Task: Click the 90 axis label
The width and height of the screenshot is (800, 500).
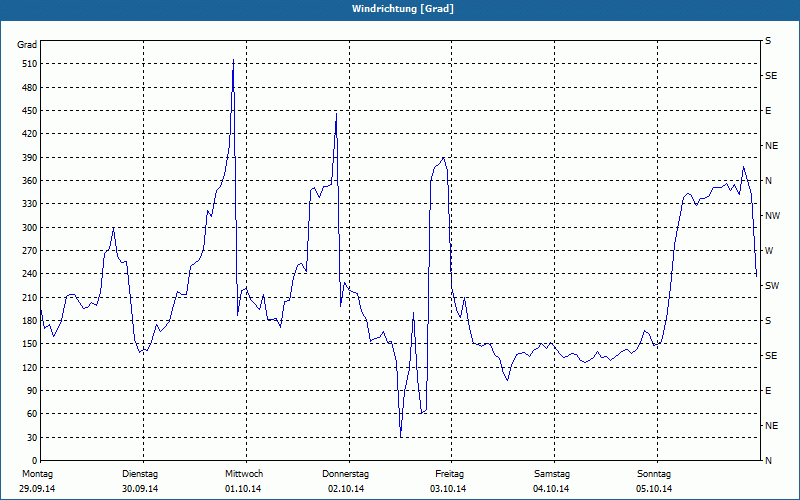Action: coord(32,391)
